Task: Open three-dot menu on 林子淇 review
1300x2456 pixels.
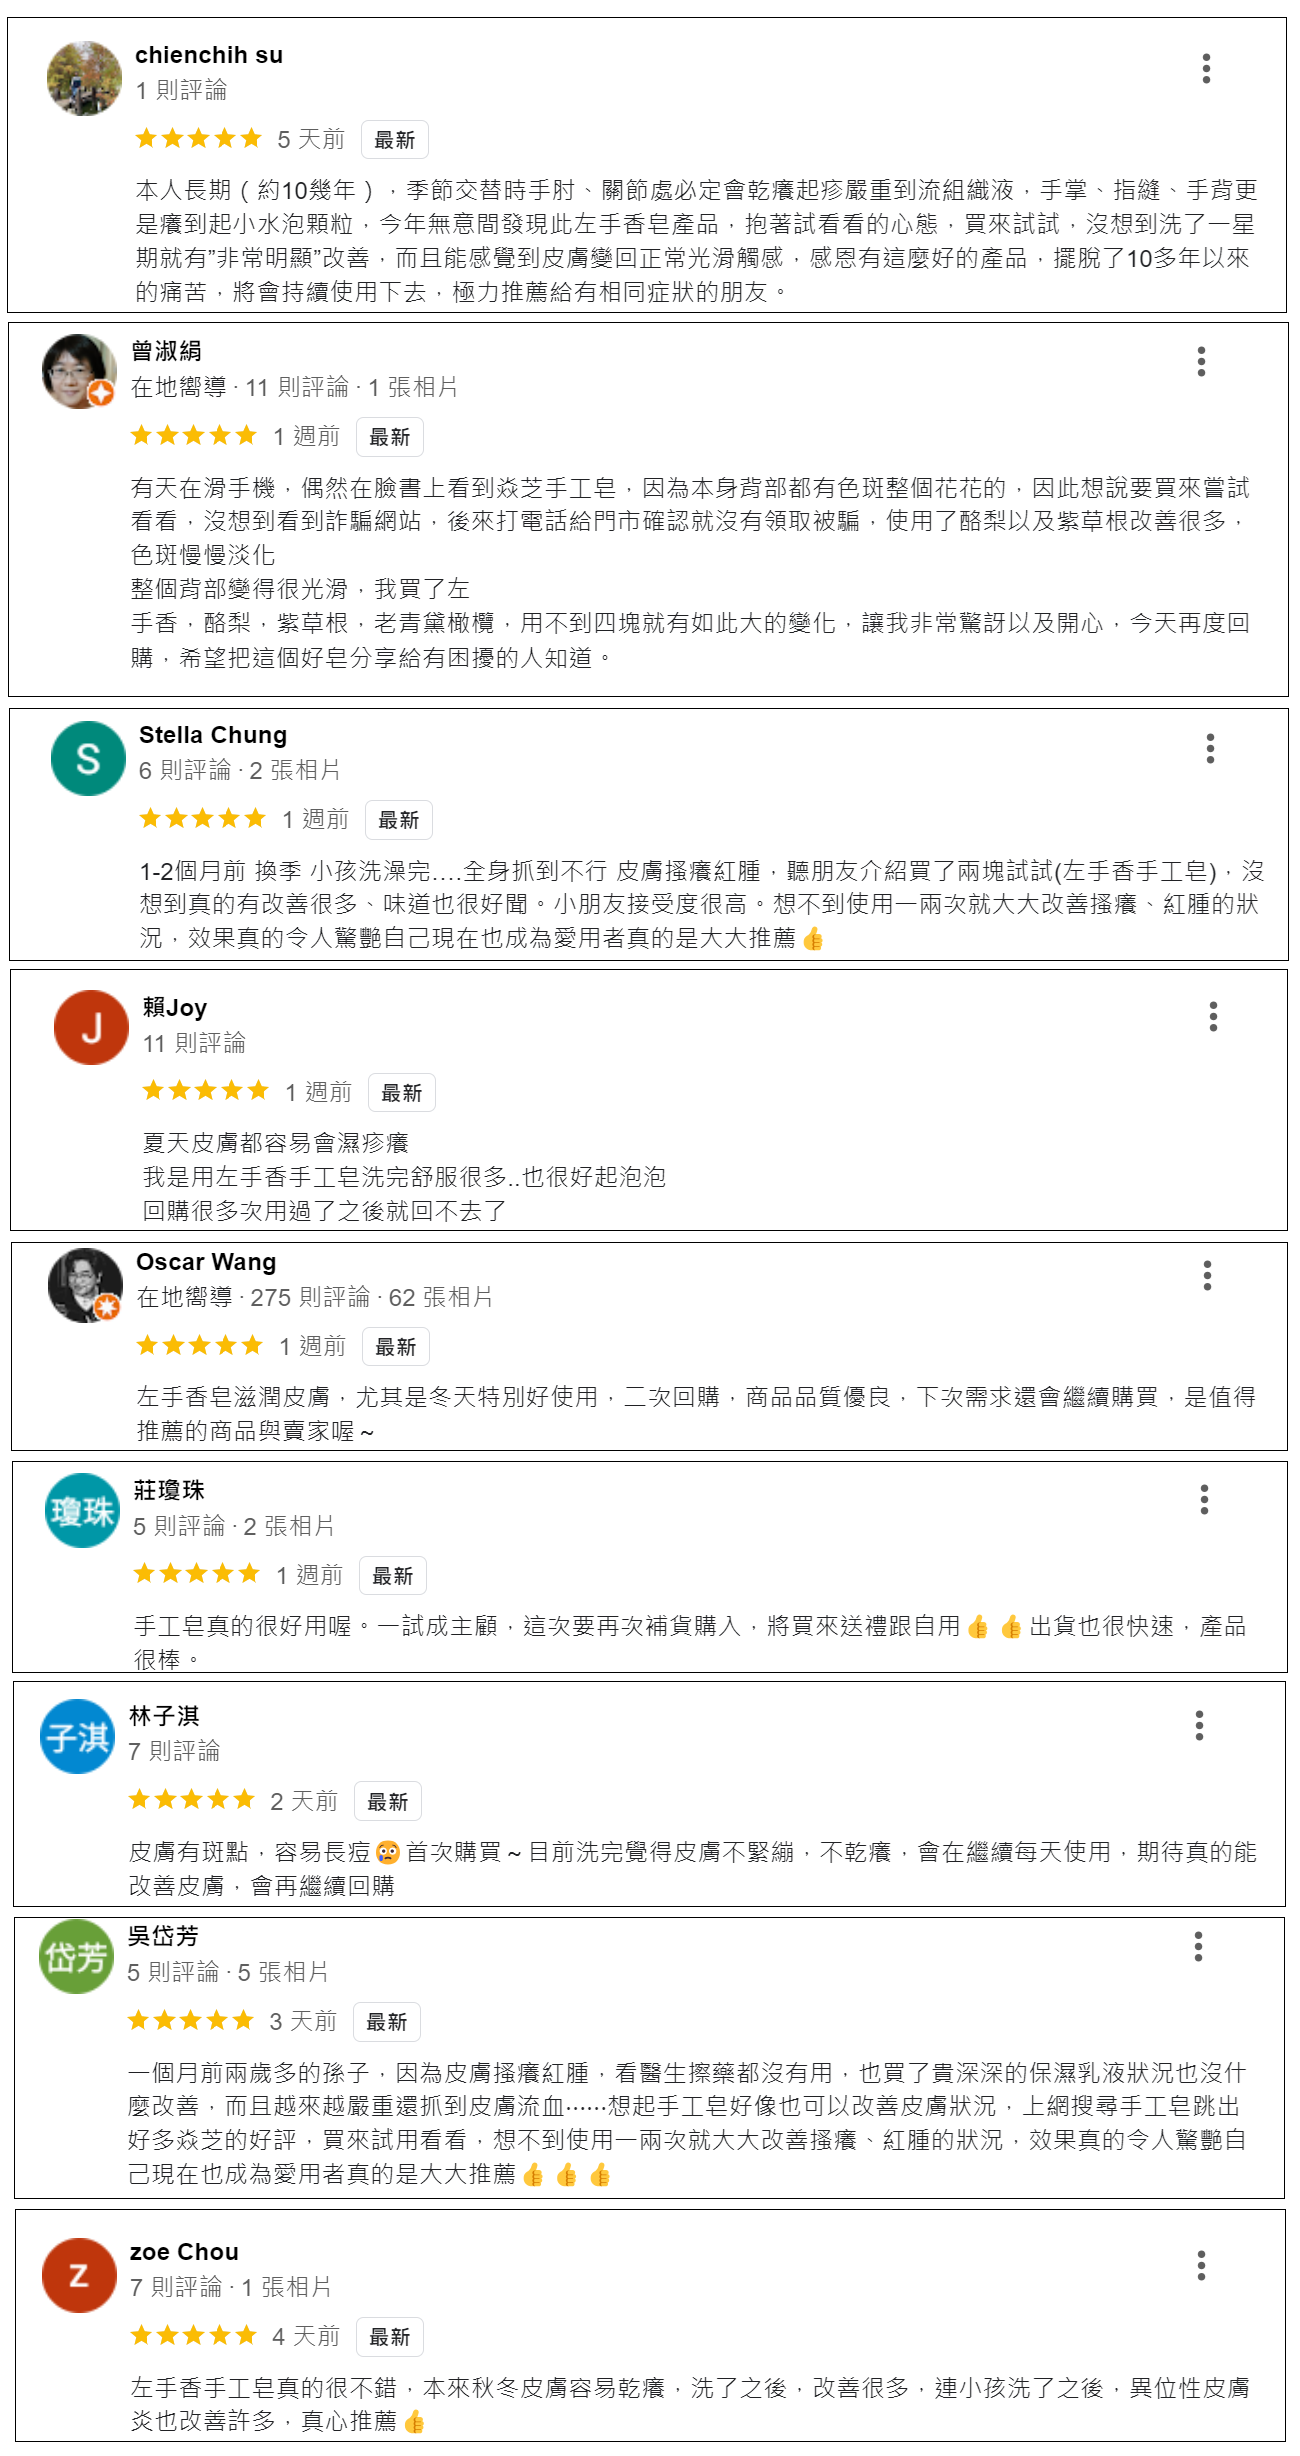Action: point(1199,1725)
